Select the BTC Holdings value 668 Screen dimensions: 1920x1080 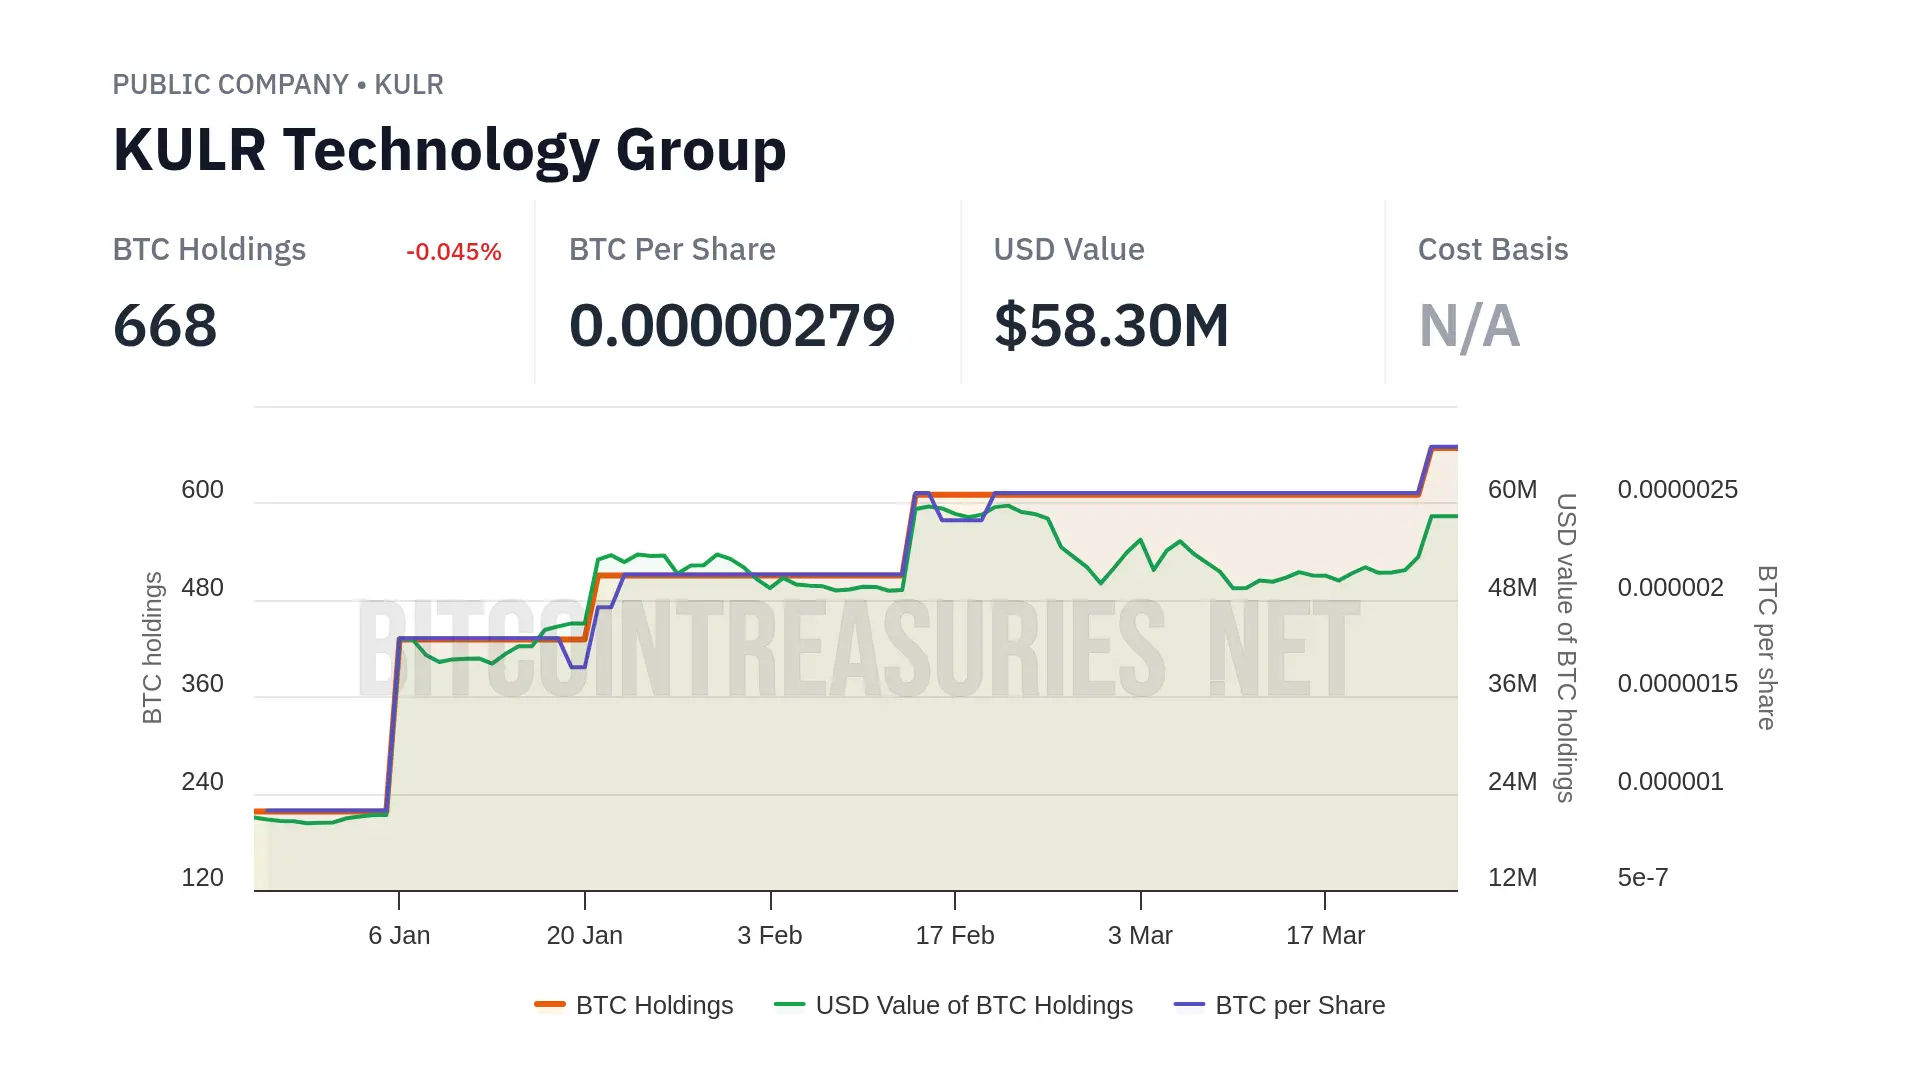click(165, 326)
